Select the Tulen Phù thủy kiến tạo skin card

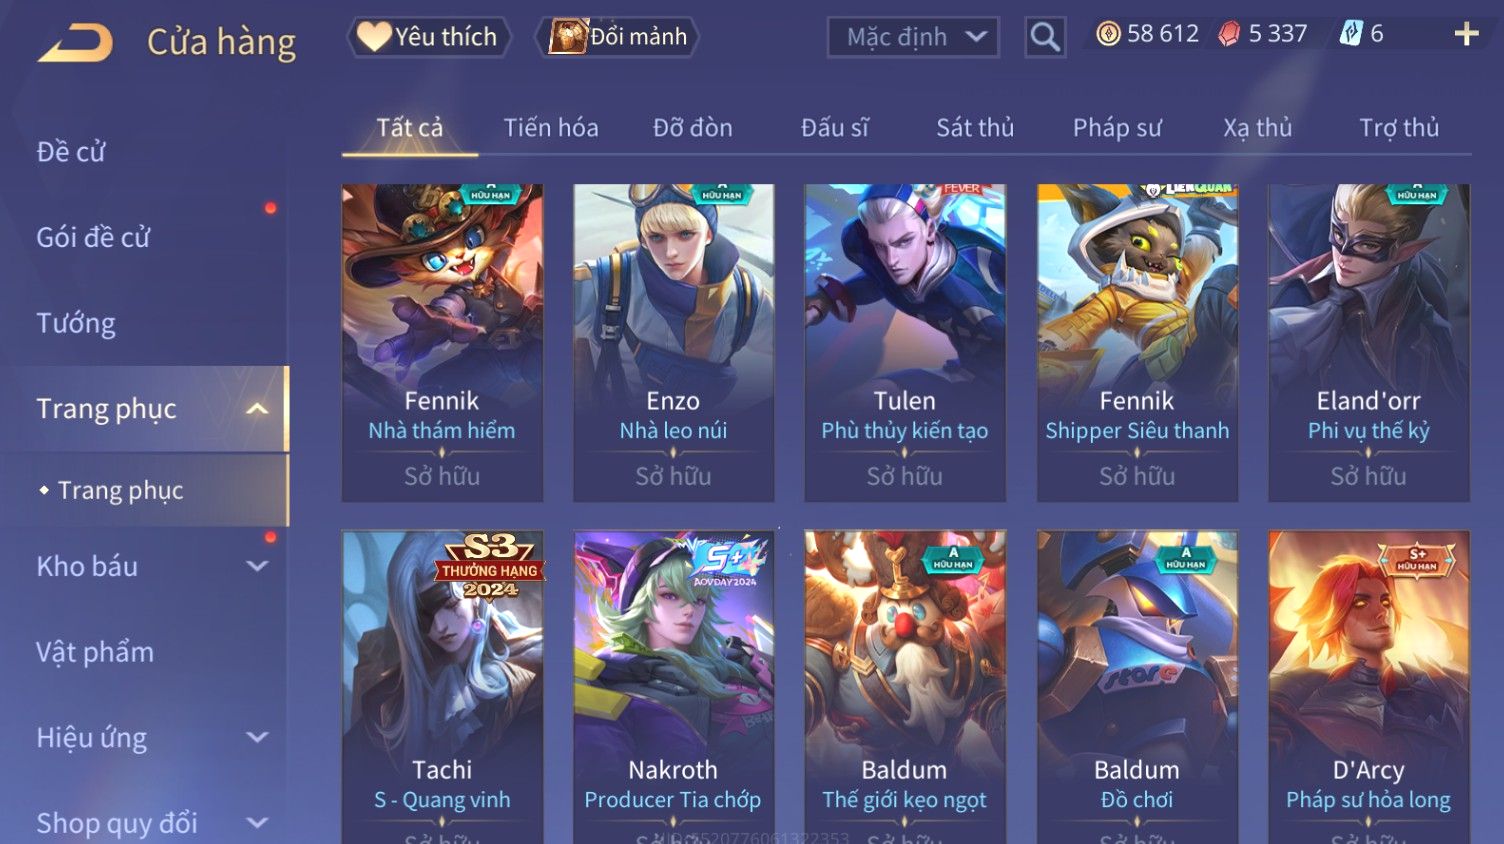[x=905, y=342]
